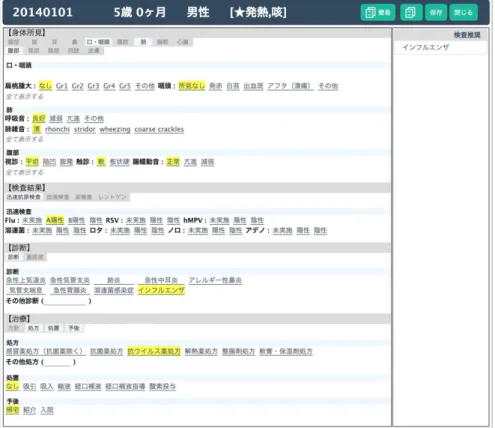This screenshot has height=428, width=495.
Task: Open the レントゲン test results tab
Action: click(112, 197)
